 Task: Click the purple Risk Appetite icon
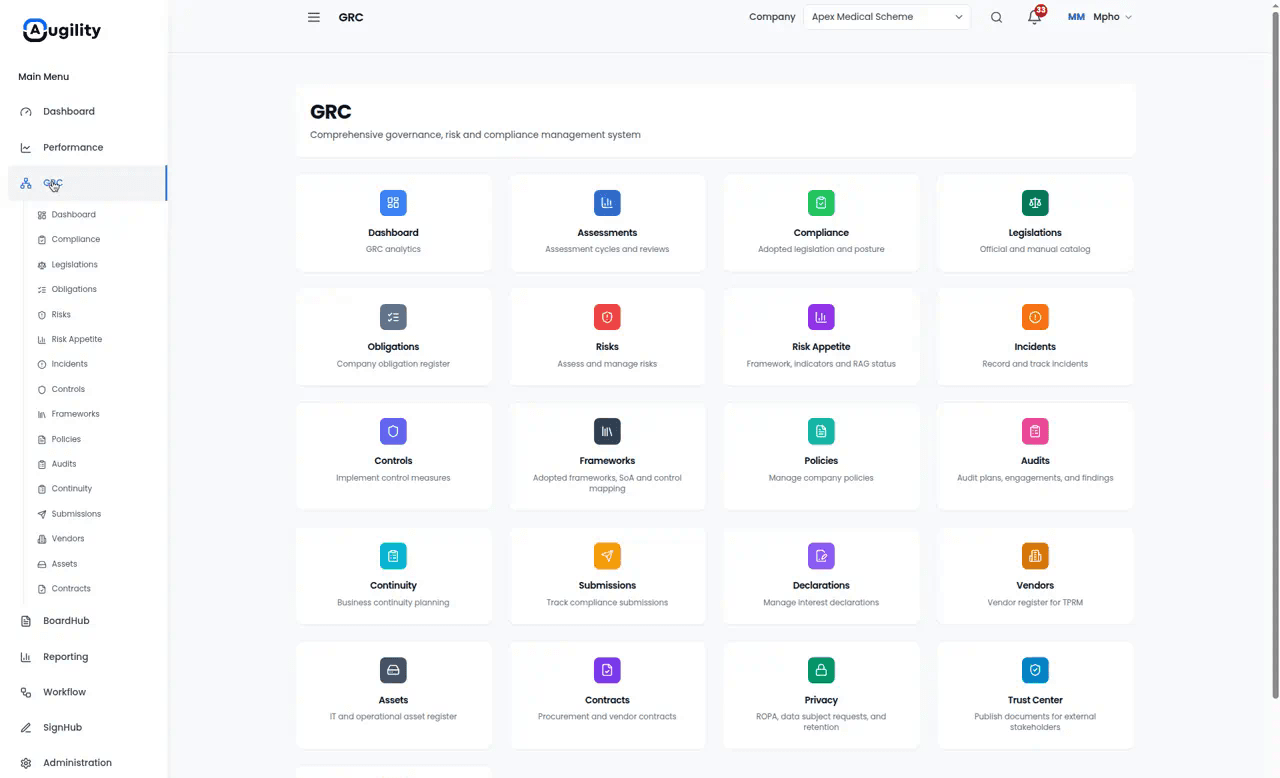pyautogui.click(x=821, y=317)
